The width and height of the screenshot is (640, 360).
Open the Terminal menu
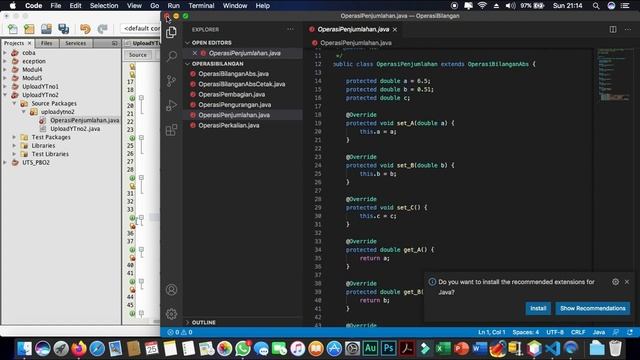201,6
